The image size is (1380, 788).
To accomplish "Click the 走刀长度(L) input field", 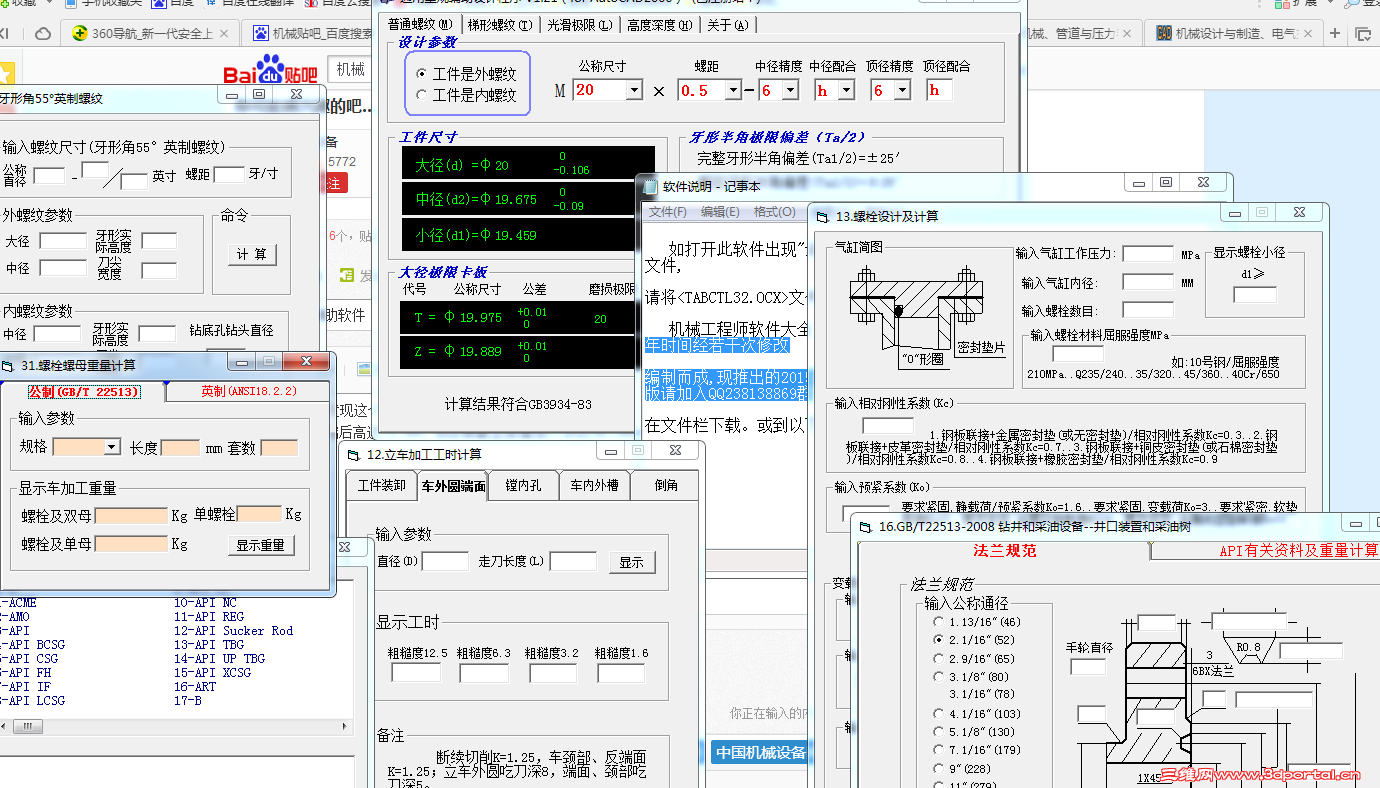I will click(573, 562).
